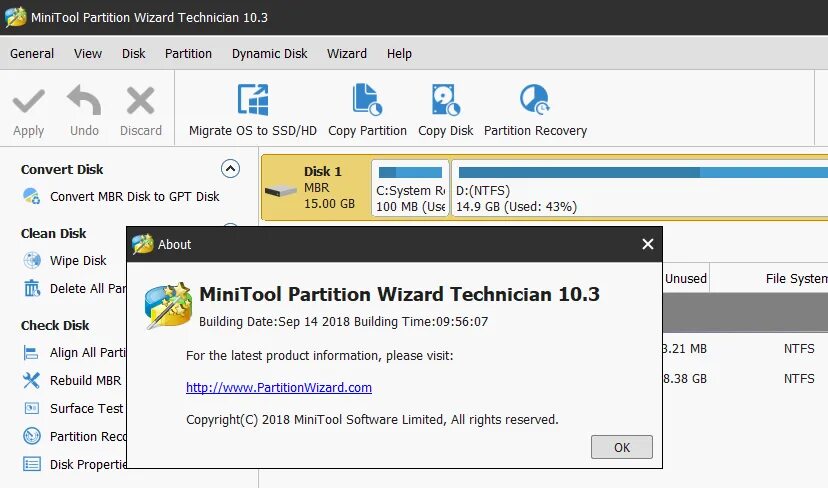This screenshot has height=488, width=828.
Task: Click the D: partition usage bar
Action: [x=643, y=172]
